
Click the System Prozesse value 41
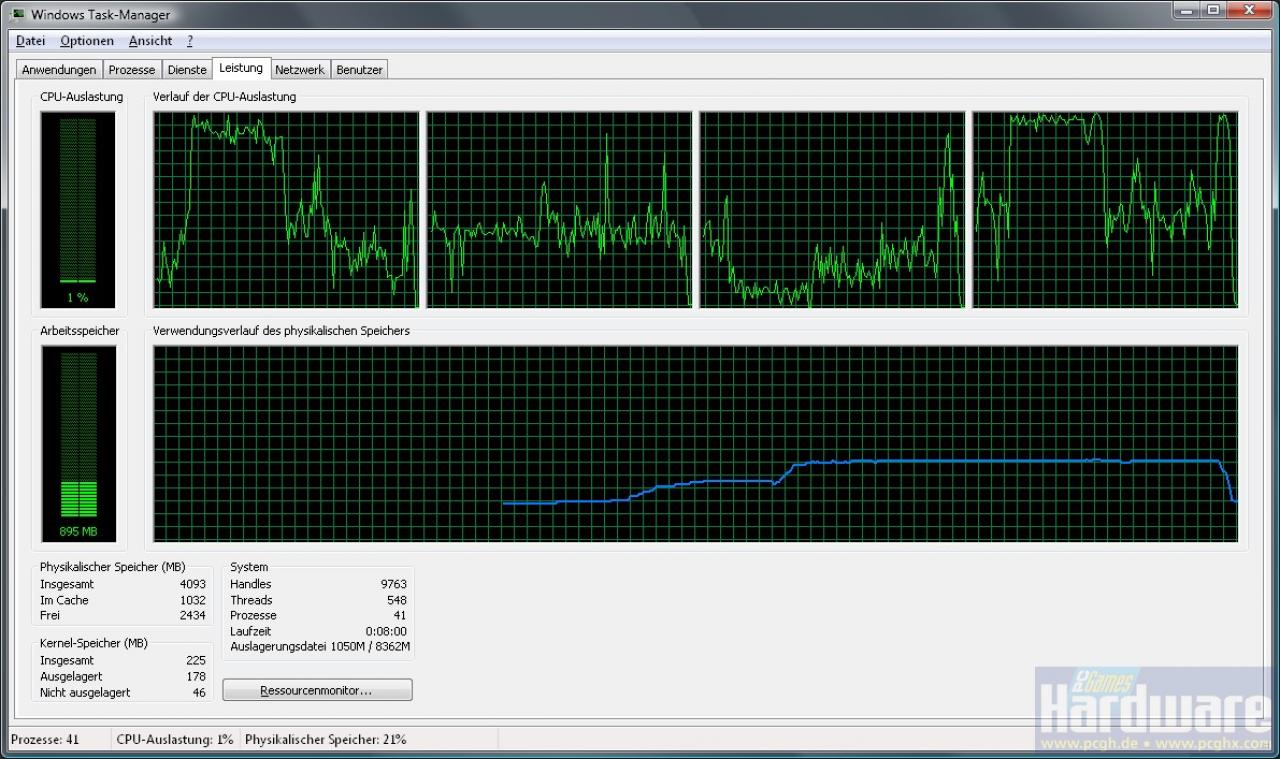[400, 615]
